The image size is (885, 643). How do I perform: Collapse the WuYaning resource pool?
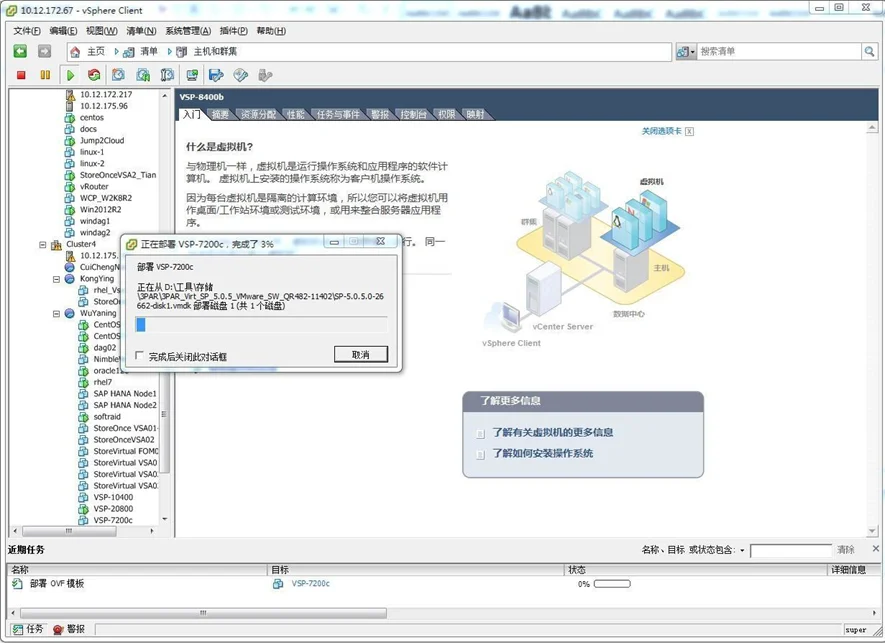click(56, 313)
